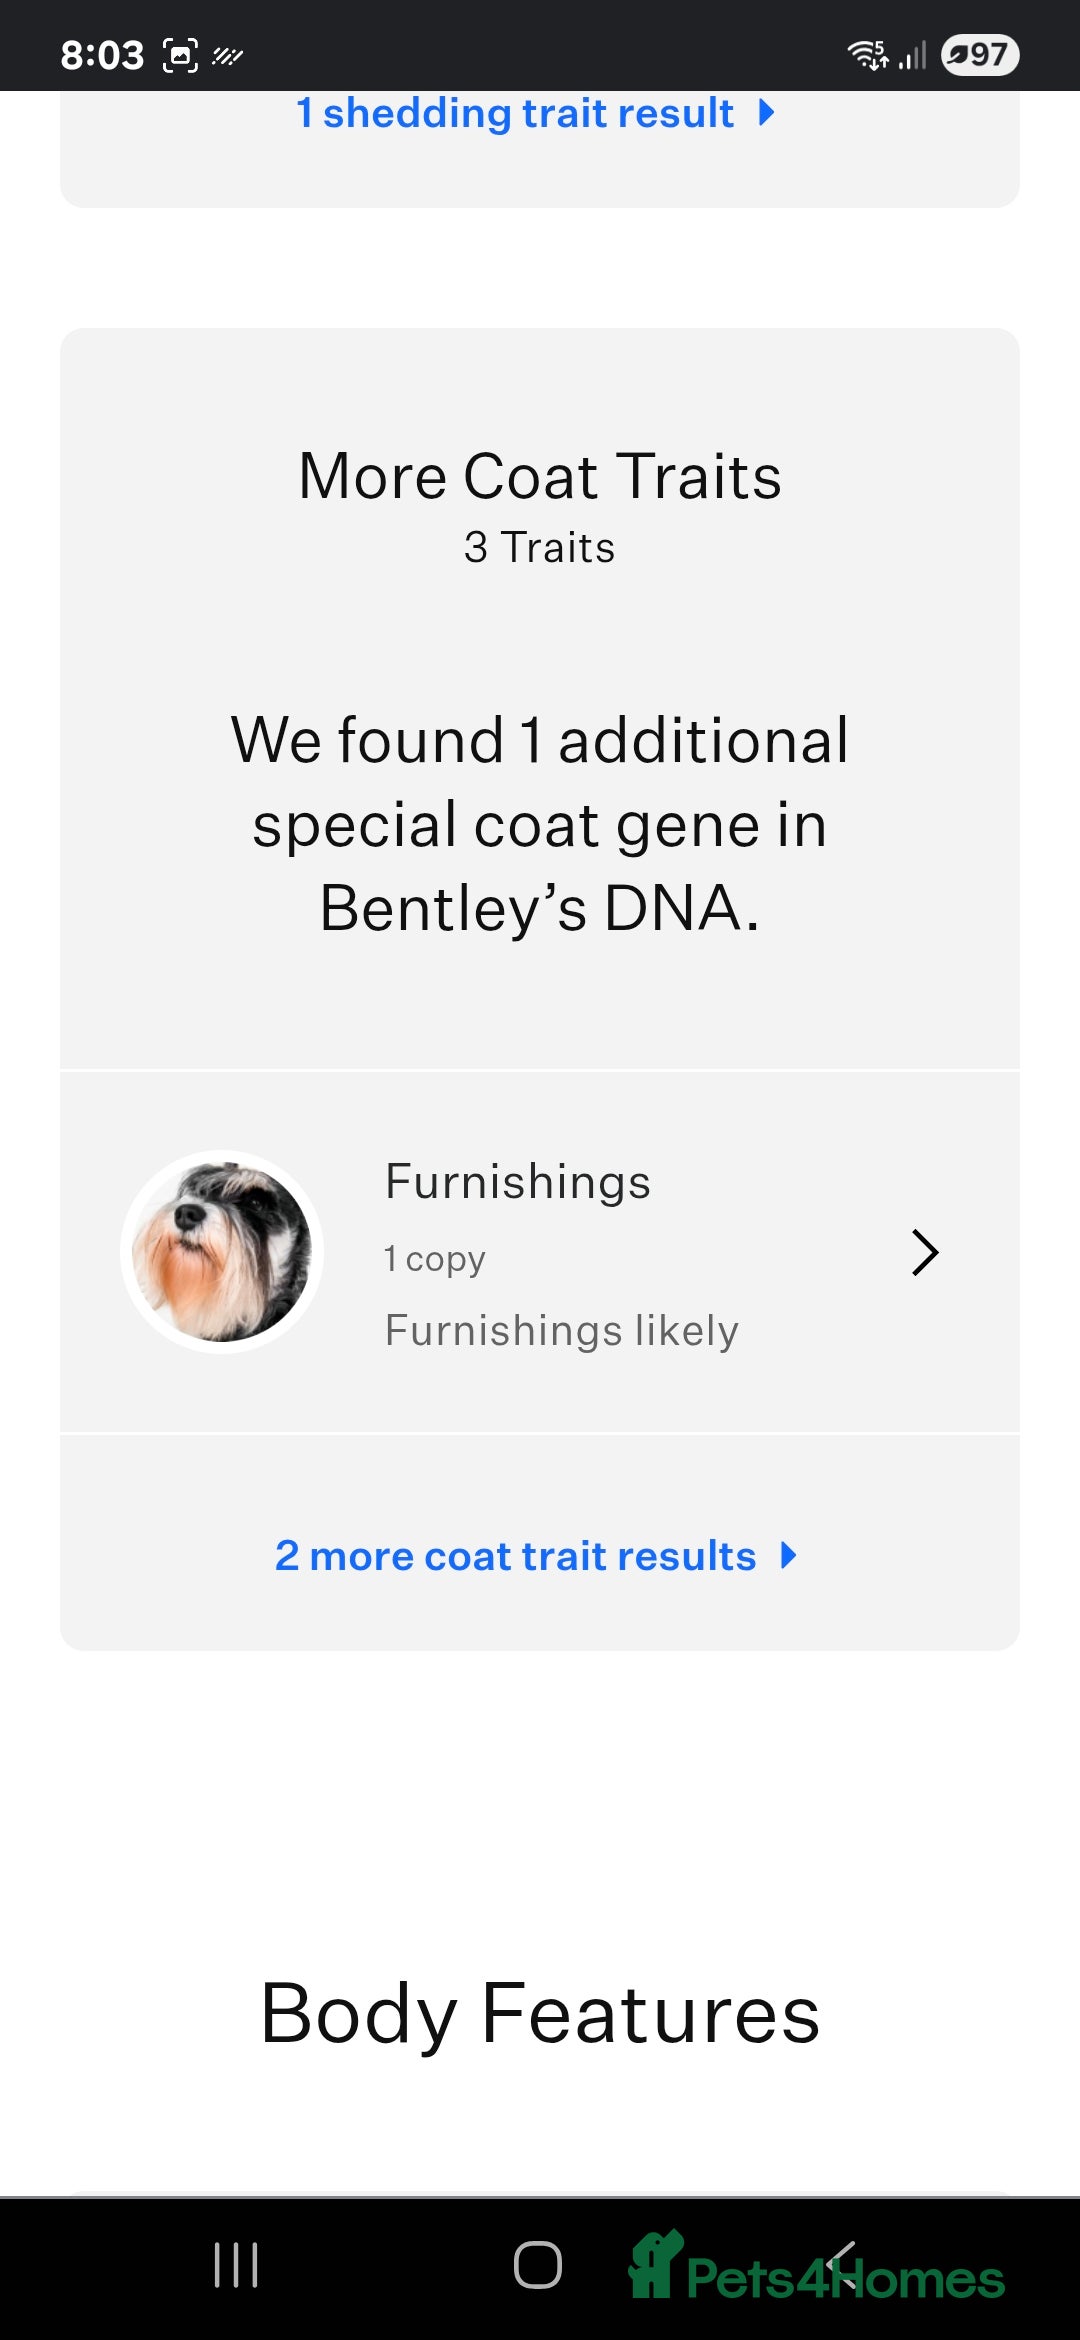Tap the screenshot capture status icon
Image resolution: width=1080 pixels, height=2340 pixels.
click(181, 55)
